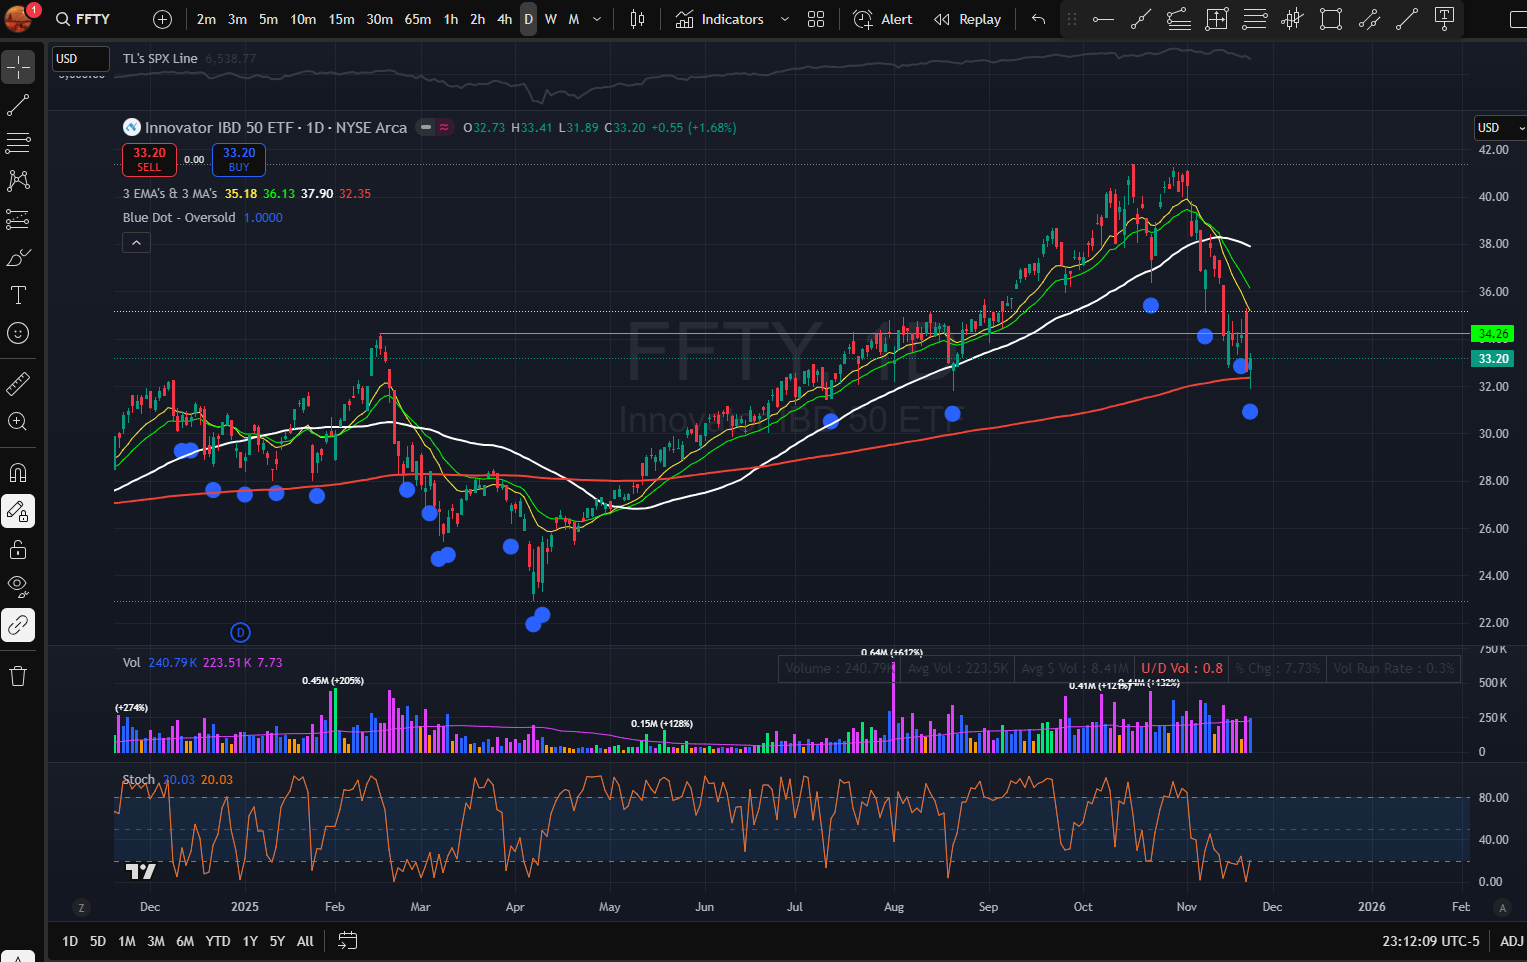Click the 3 EMA's & 3 MA's indicator label
This screenshot has width=1527, height=962.
click(x=170, y=194)
